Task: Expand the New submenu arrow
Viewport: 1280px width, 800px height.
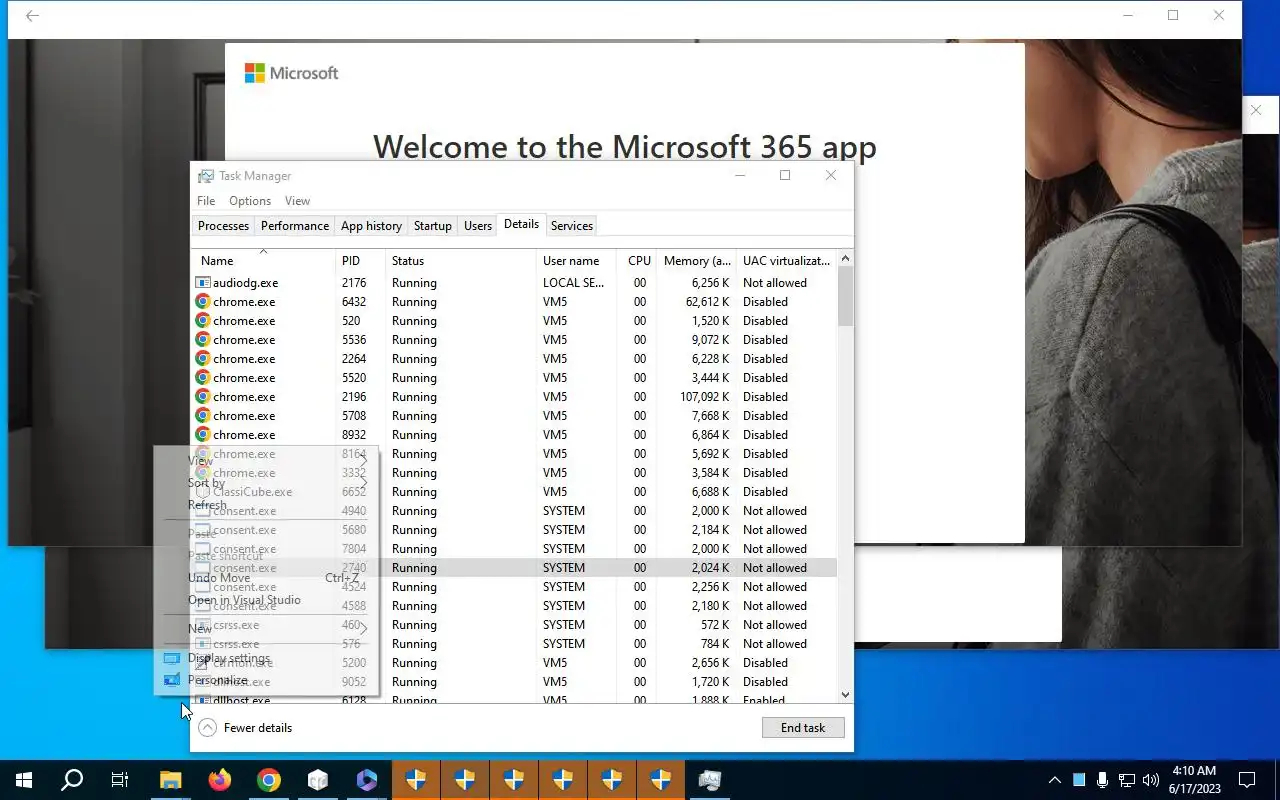Action: click(364, 629)
